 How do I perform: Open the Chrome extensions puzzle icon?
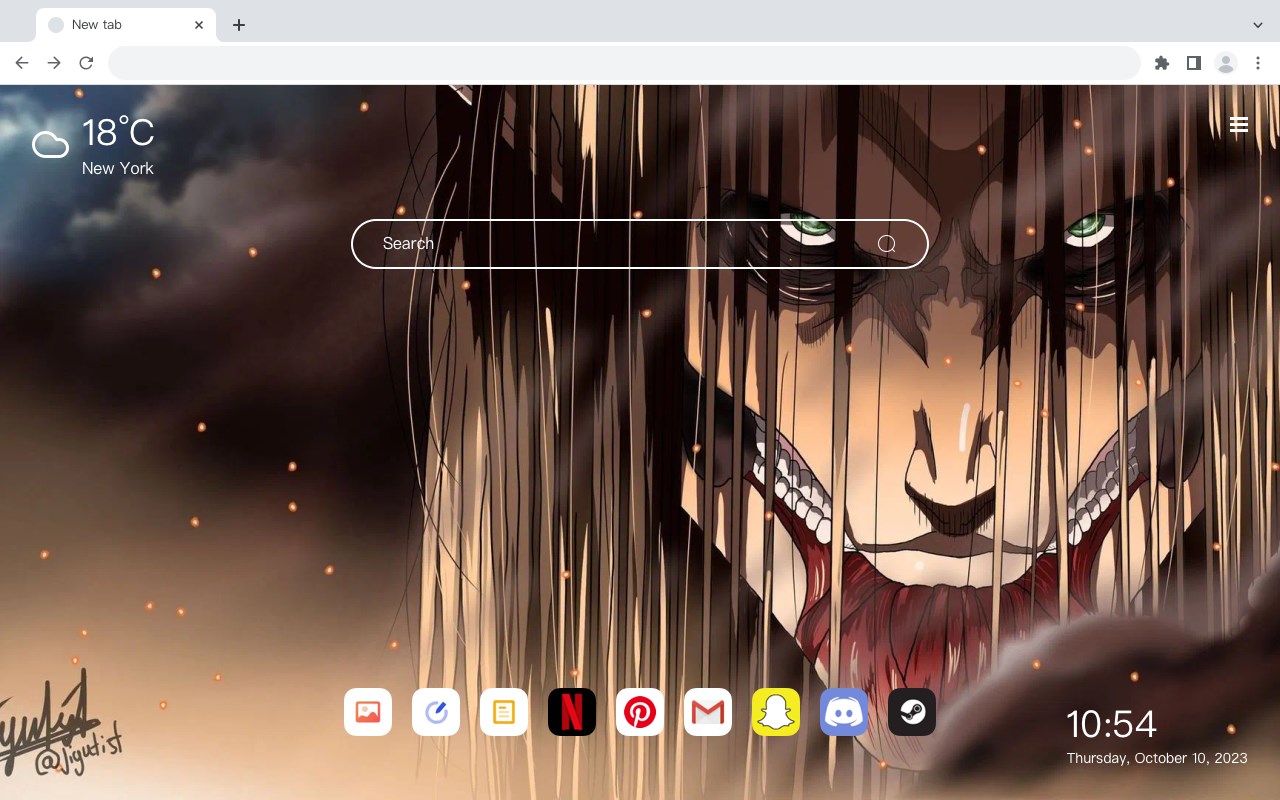[1161, 63]
